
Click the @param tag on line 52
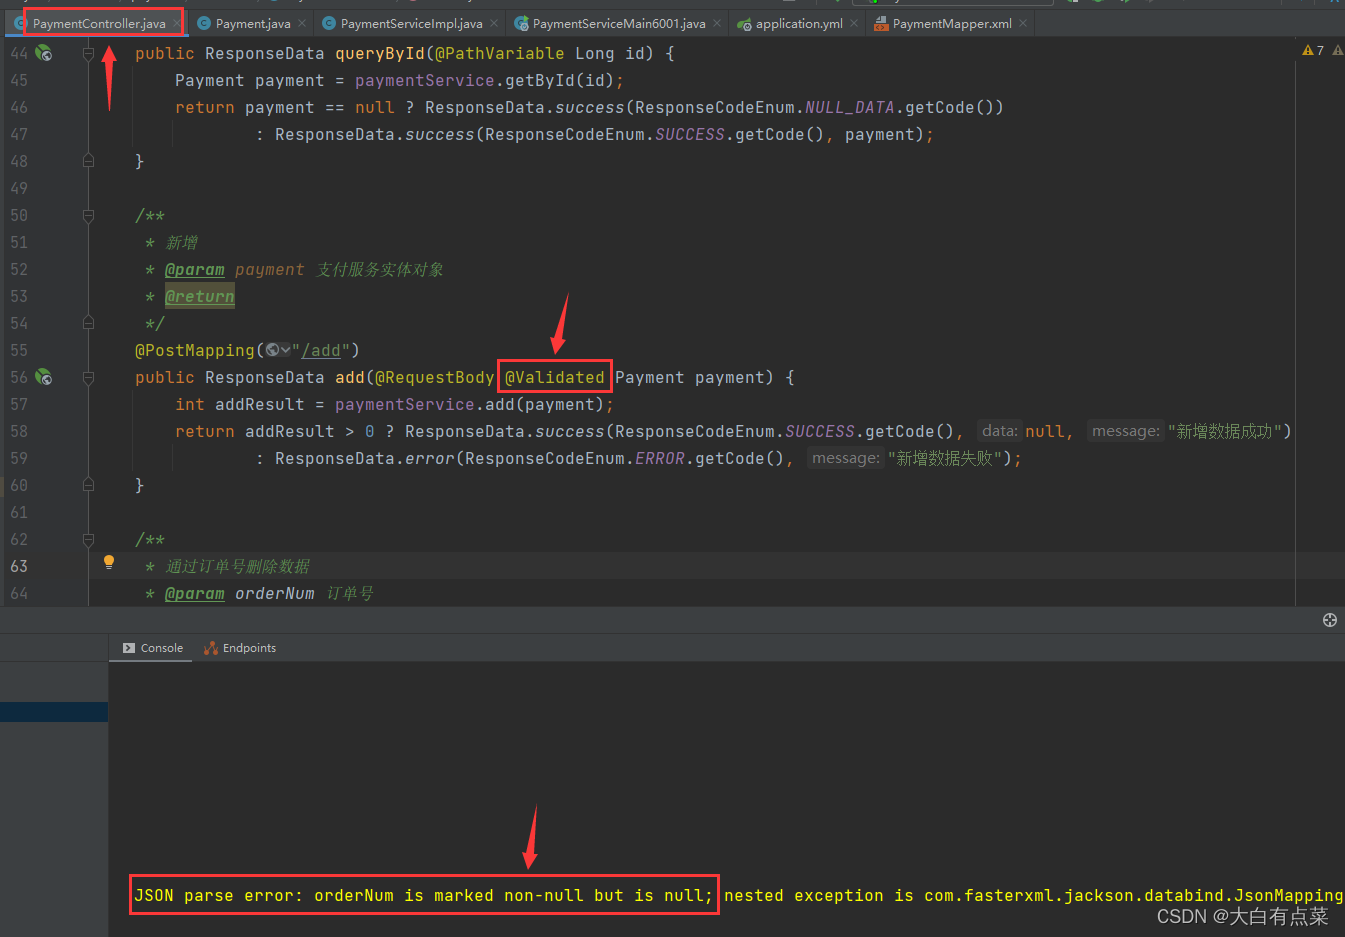pyautogui.click(x=194, y=269)
